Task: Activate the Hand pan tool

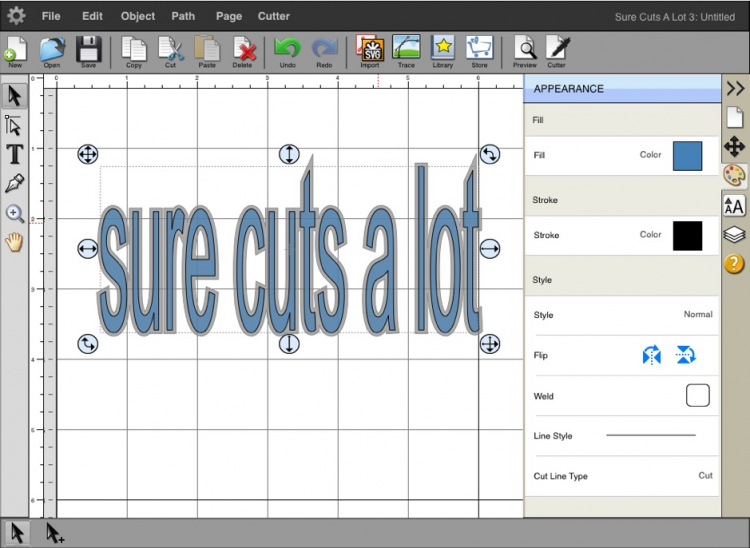Action: point(14,242)
